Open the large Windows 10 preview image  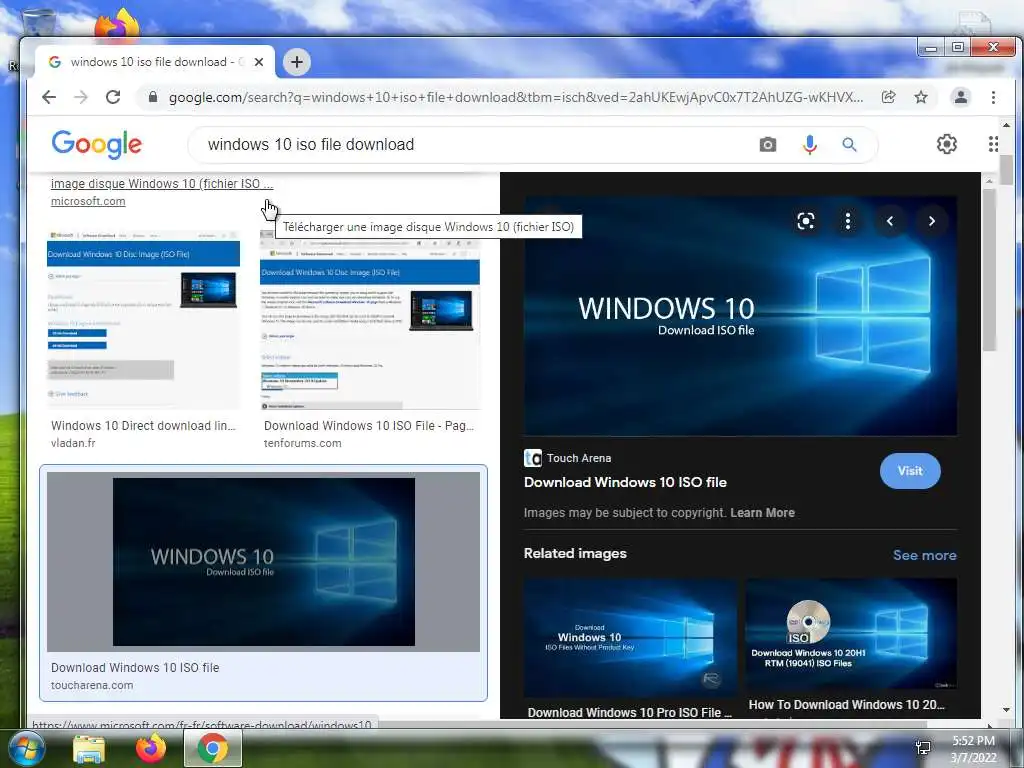(x=740, y=316)
